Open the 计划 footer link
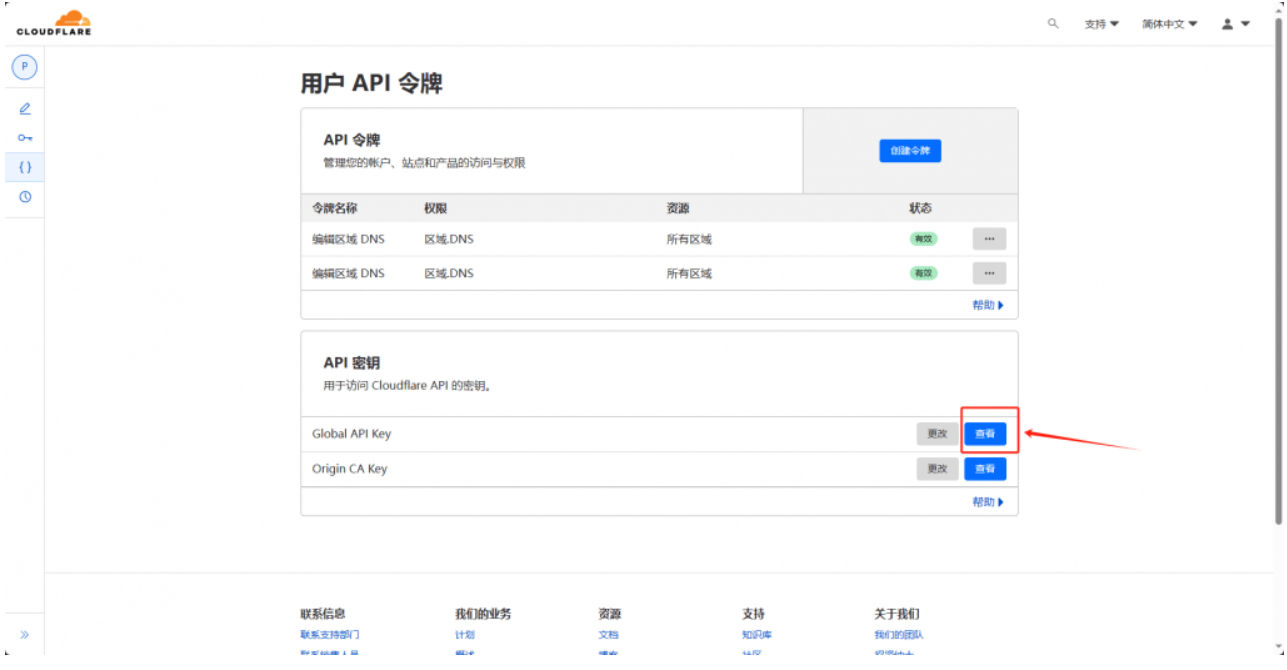The image size is (1287, 670). coord(465,635)
